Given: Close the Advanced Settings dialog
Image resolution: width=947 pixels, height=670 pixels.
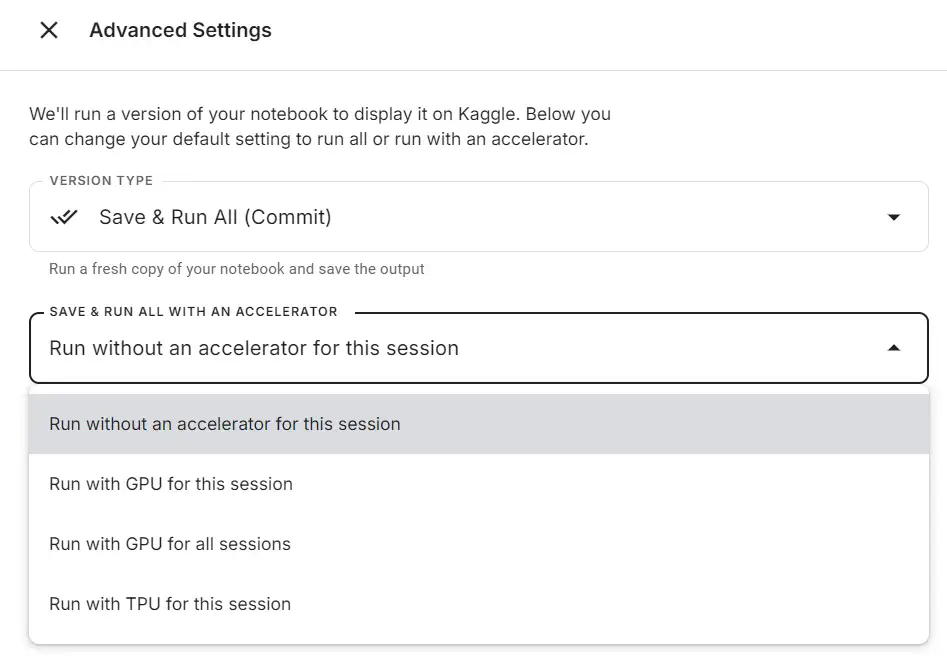Looking at the screenshot, I should point(48,30).
